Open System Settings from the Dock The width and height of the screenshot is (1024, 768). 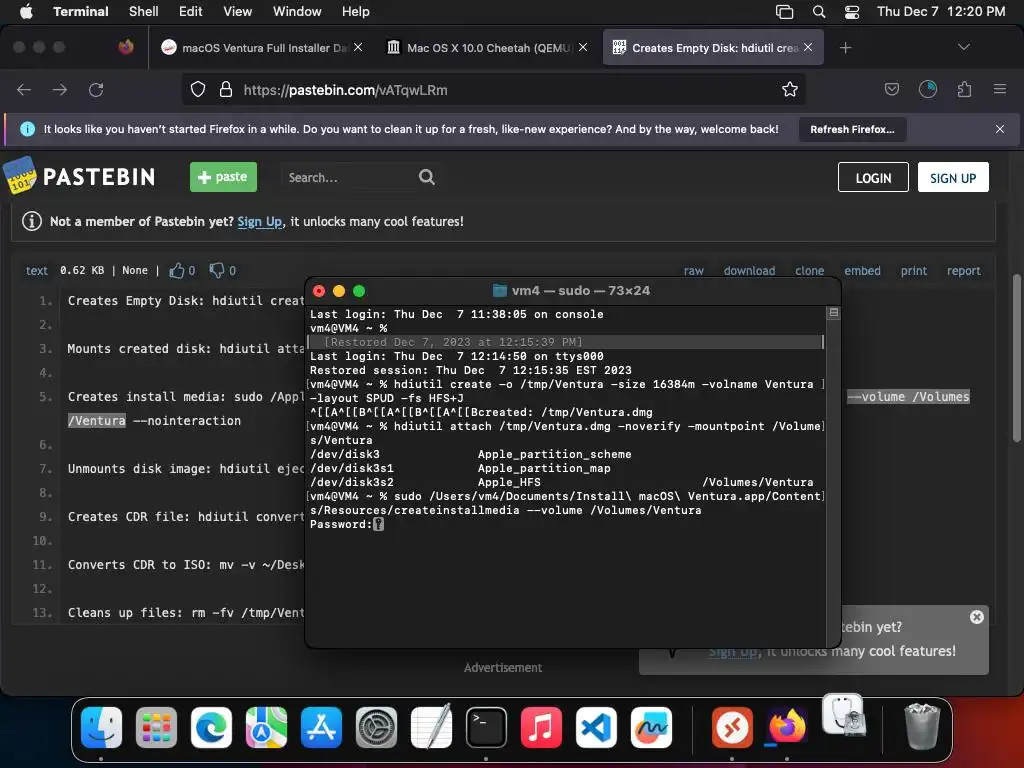(x=376, y=728)
